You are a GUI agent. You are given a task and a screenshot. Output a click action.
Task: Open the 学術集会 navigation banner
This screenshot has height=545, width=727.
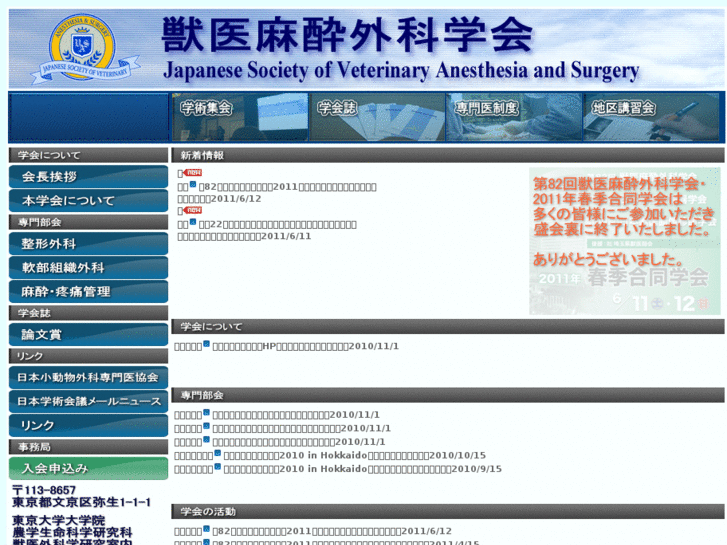coord(240,117)
